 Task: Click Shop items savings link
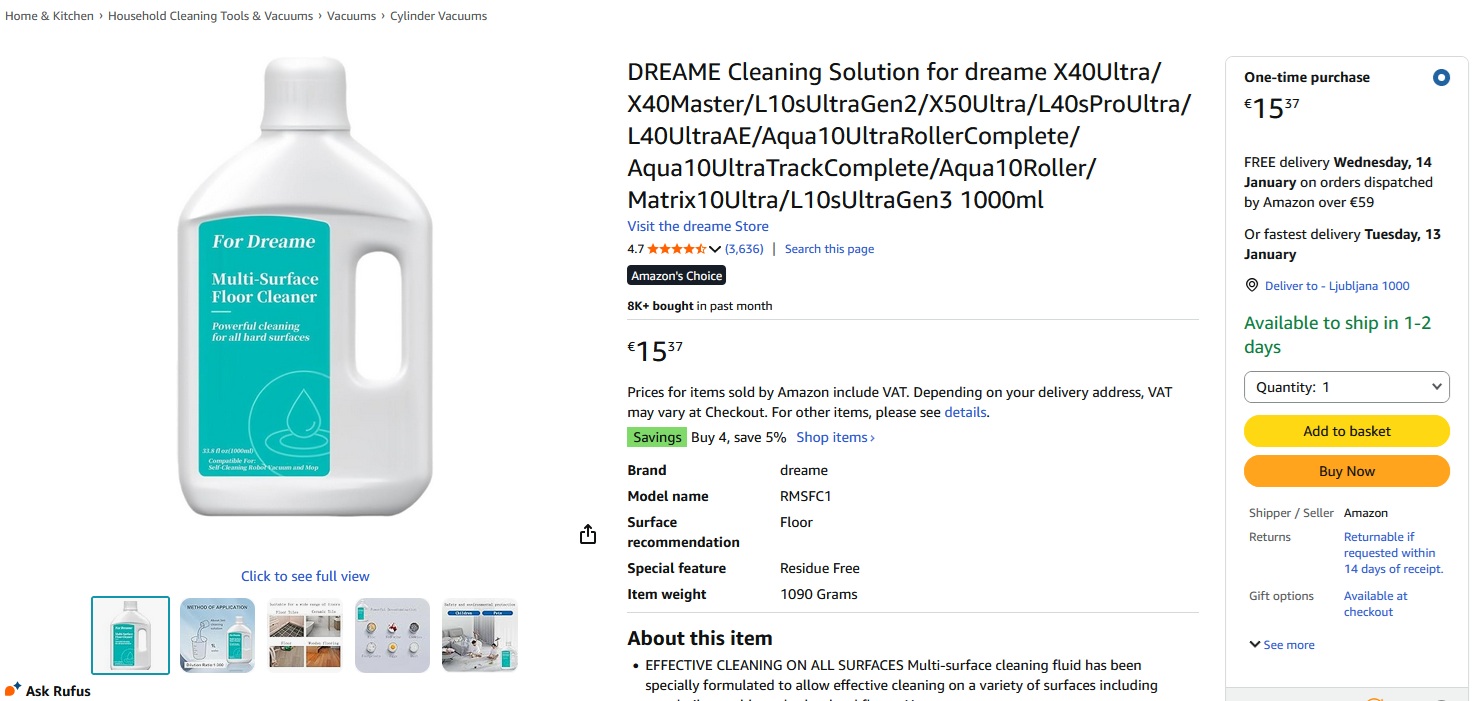pos(835,437)
